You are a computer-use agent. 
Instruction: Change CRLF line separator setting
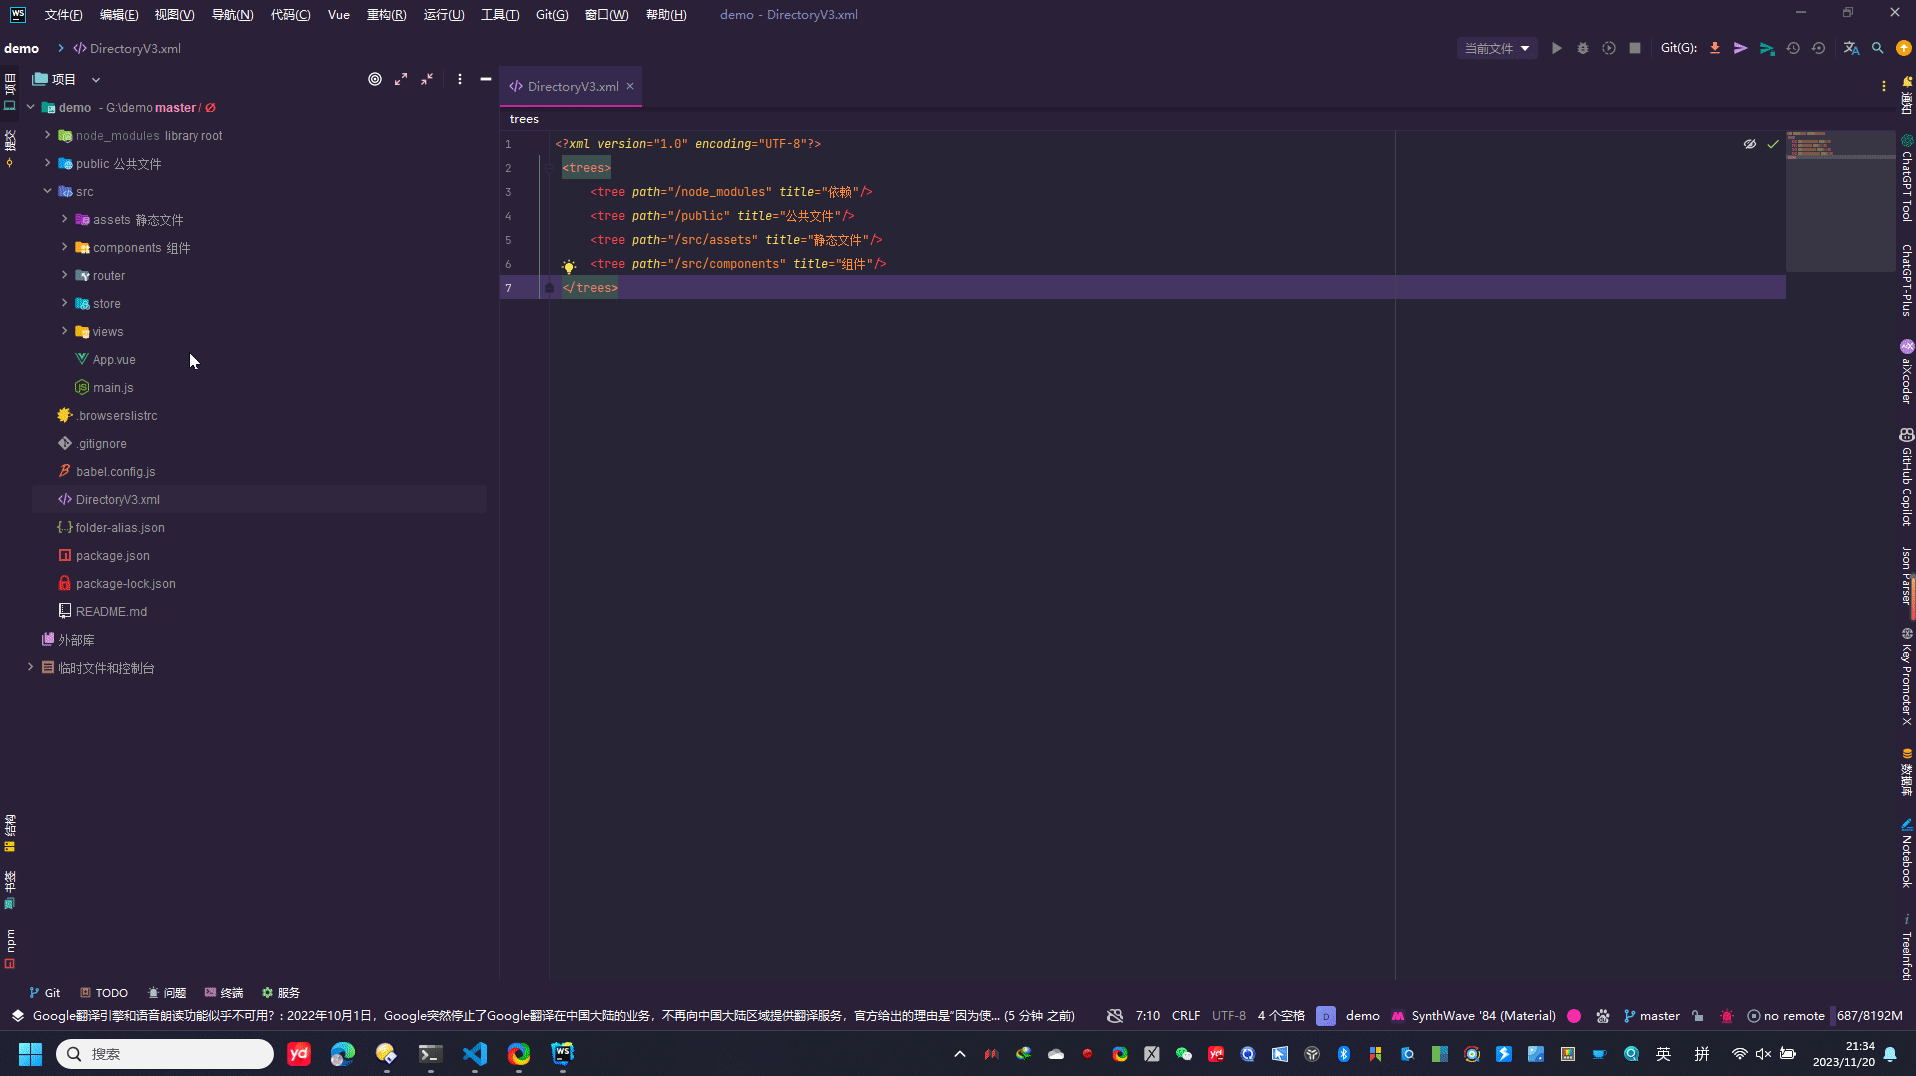tap(1186, 1016)
